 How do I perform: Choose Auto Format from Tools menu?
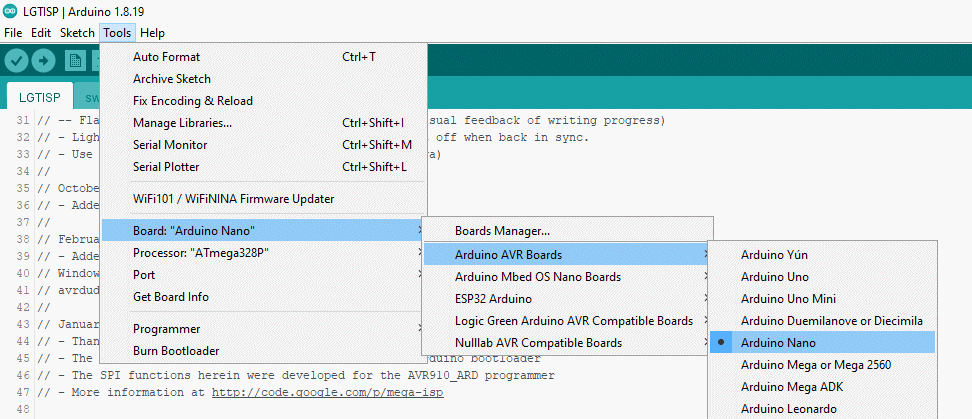tap(263, 57)
